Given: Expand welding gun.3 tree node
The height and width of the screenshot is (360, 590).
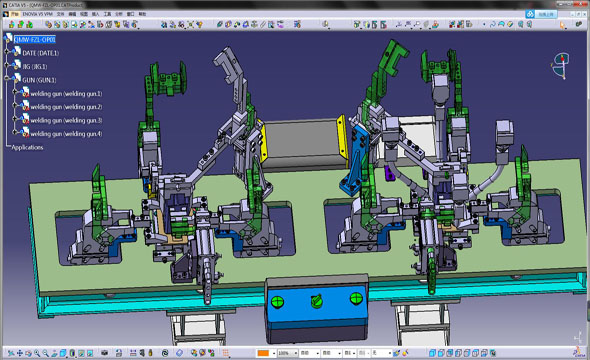Looking at the screenshot, I should click(15, 118).
